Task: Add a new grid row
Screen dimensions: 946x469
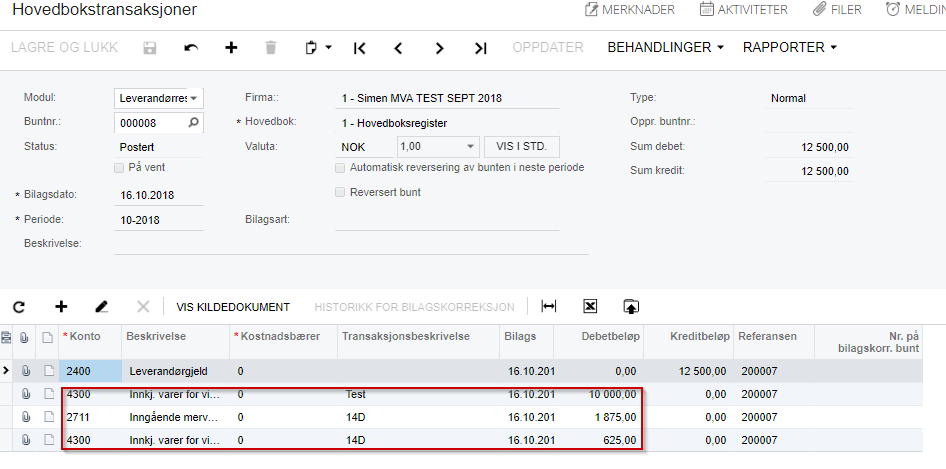Action: [x=61, y=307]
